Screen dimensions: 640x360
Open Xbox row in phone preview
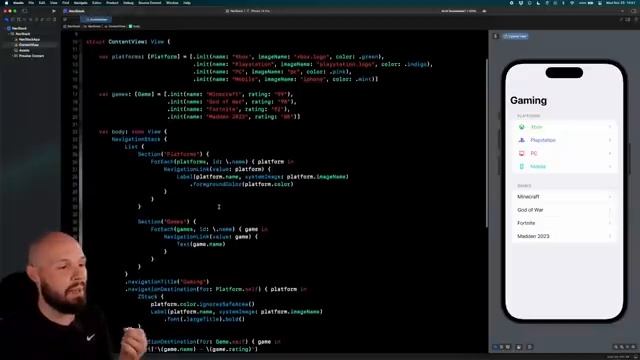pos(564,127)
